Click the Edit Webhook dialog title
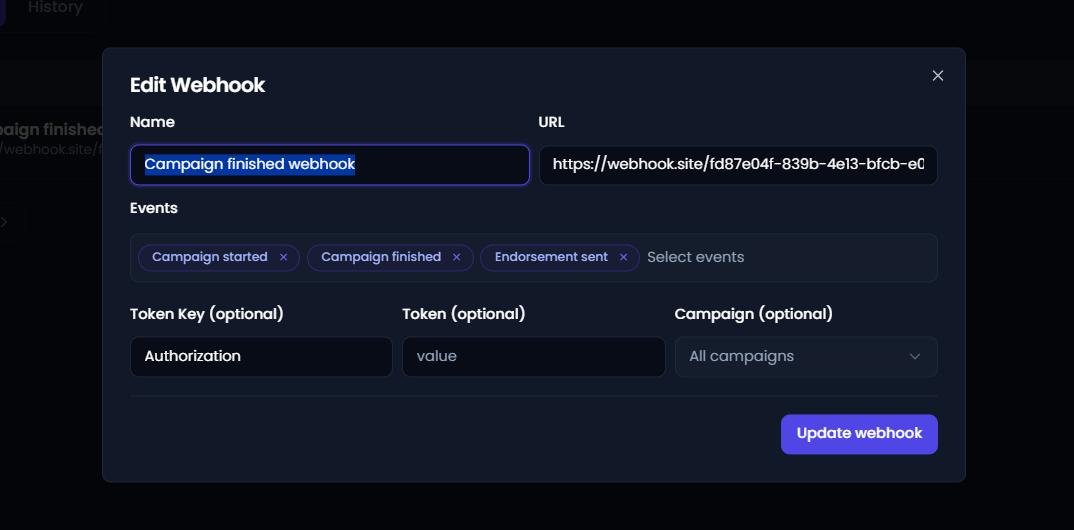1074x530 pixels. tap(197, 86)
